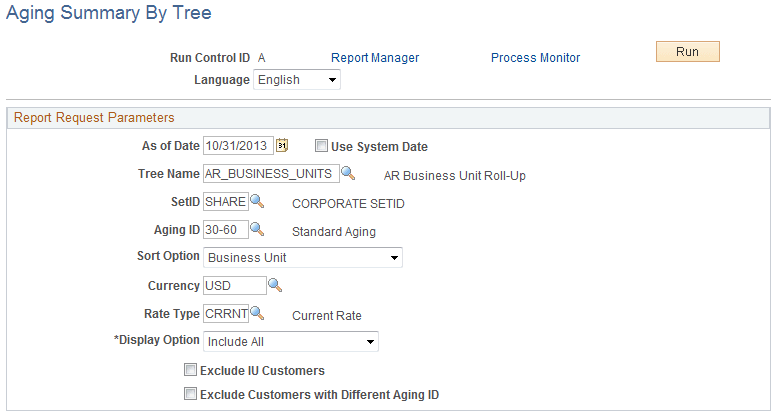Go to the Process Monitor link
Viewport: 776px width, 416px height.
click(535, 58)
